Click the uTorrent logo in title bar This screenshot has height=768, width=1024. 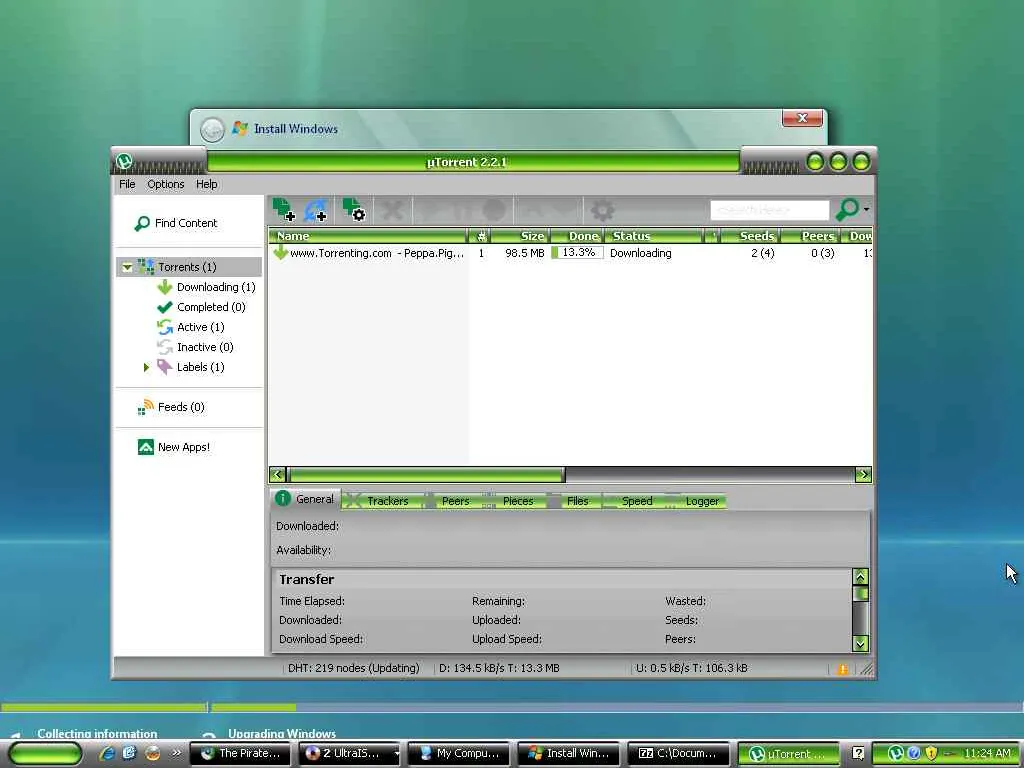tap(124, 161)
